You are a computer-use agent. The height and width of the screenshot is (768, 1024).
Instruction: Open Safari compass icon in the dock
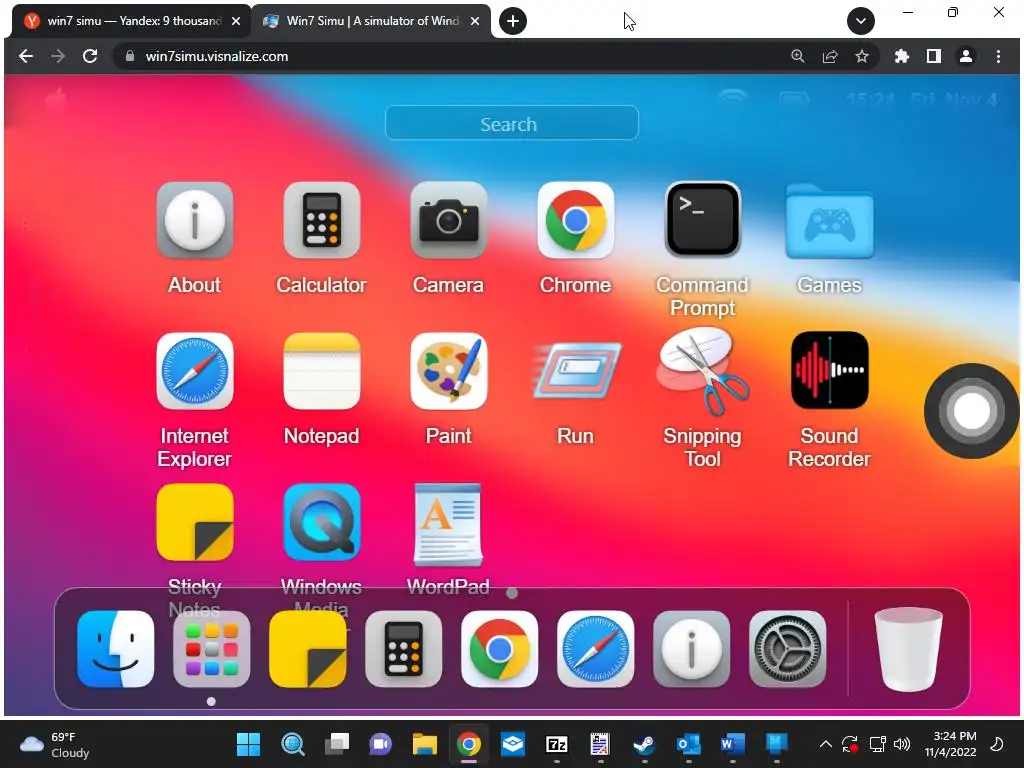tap(596, 649)
